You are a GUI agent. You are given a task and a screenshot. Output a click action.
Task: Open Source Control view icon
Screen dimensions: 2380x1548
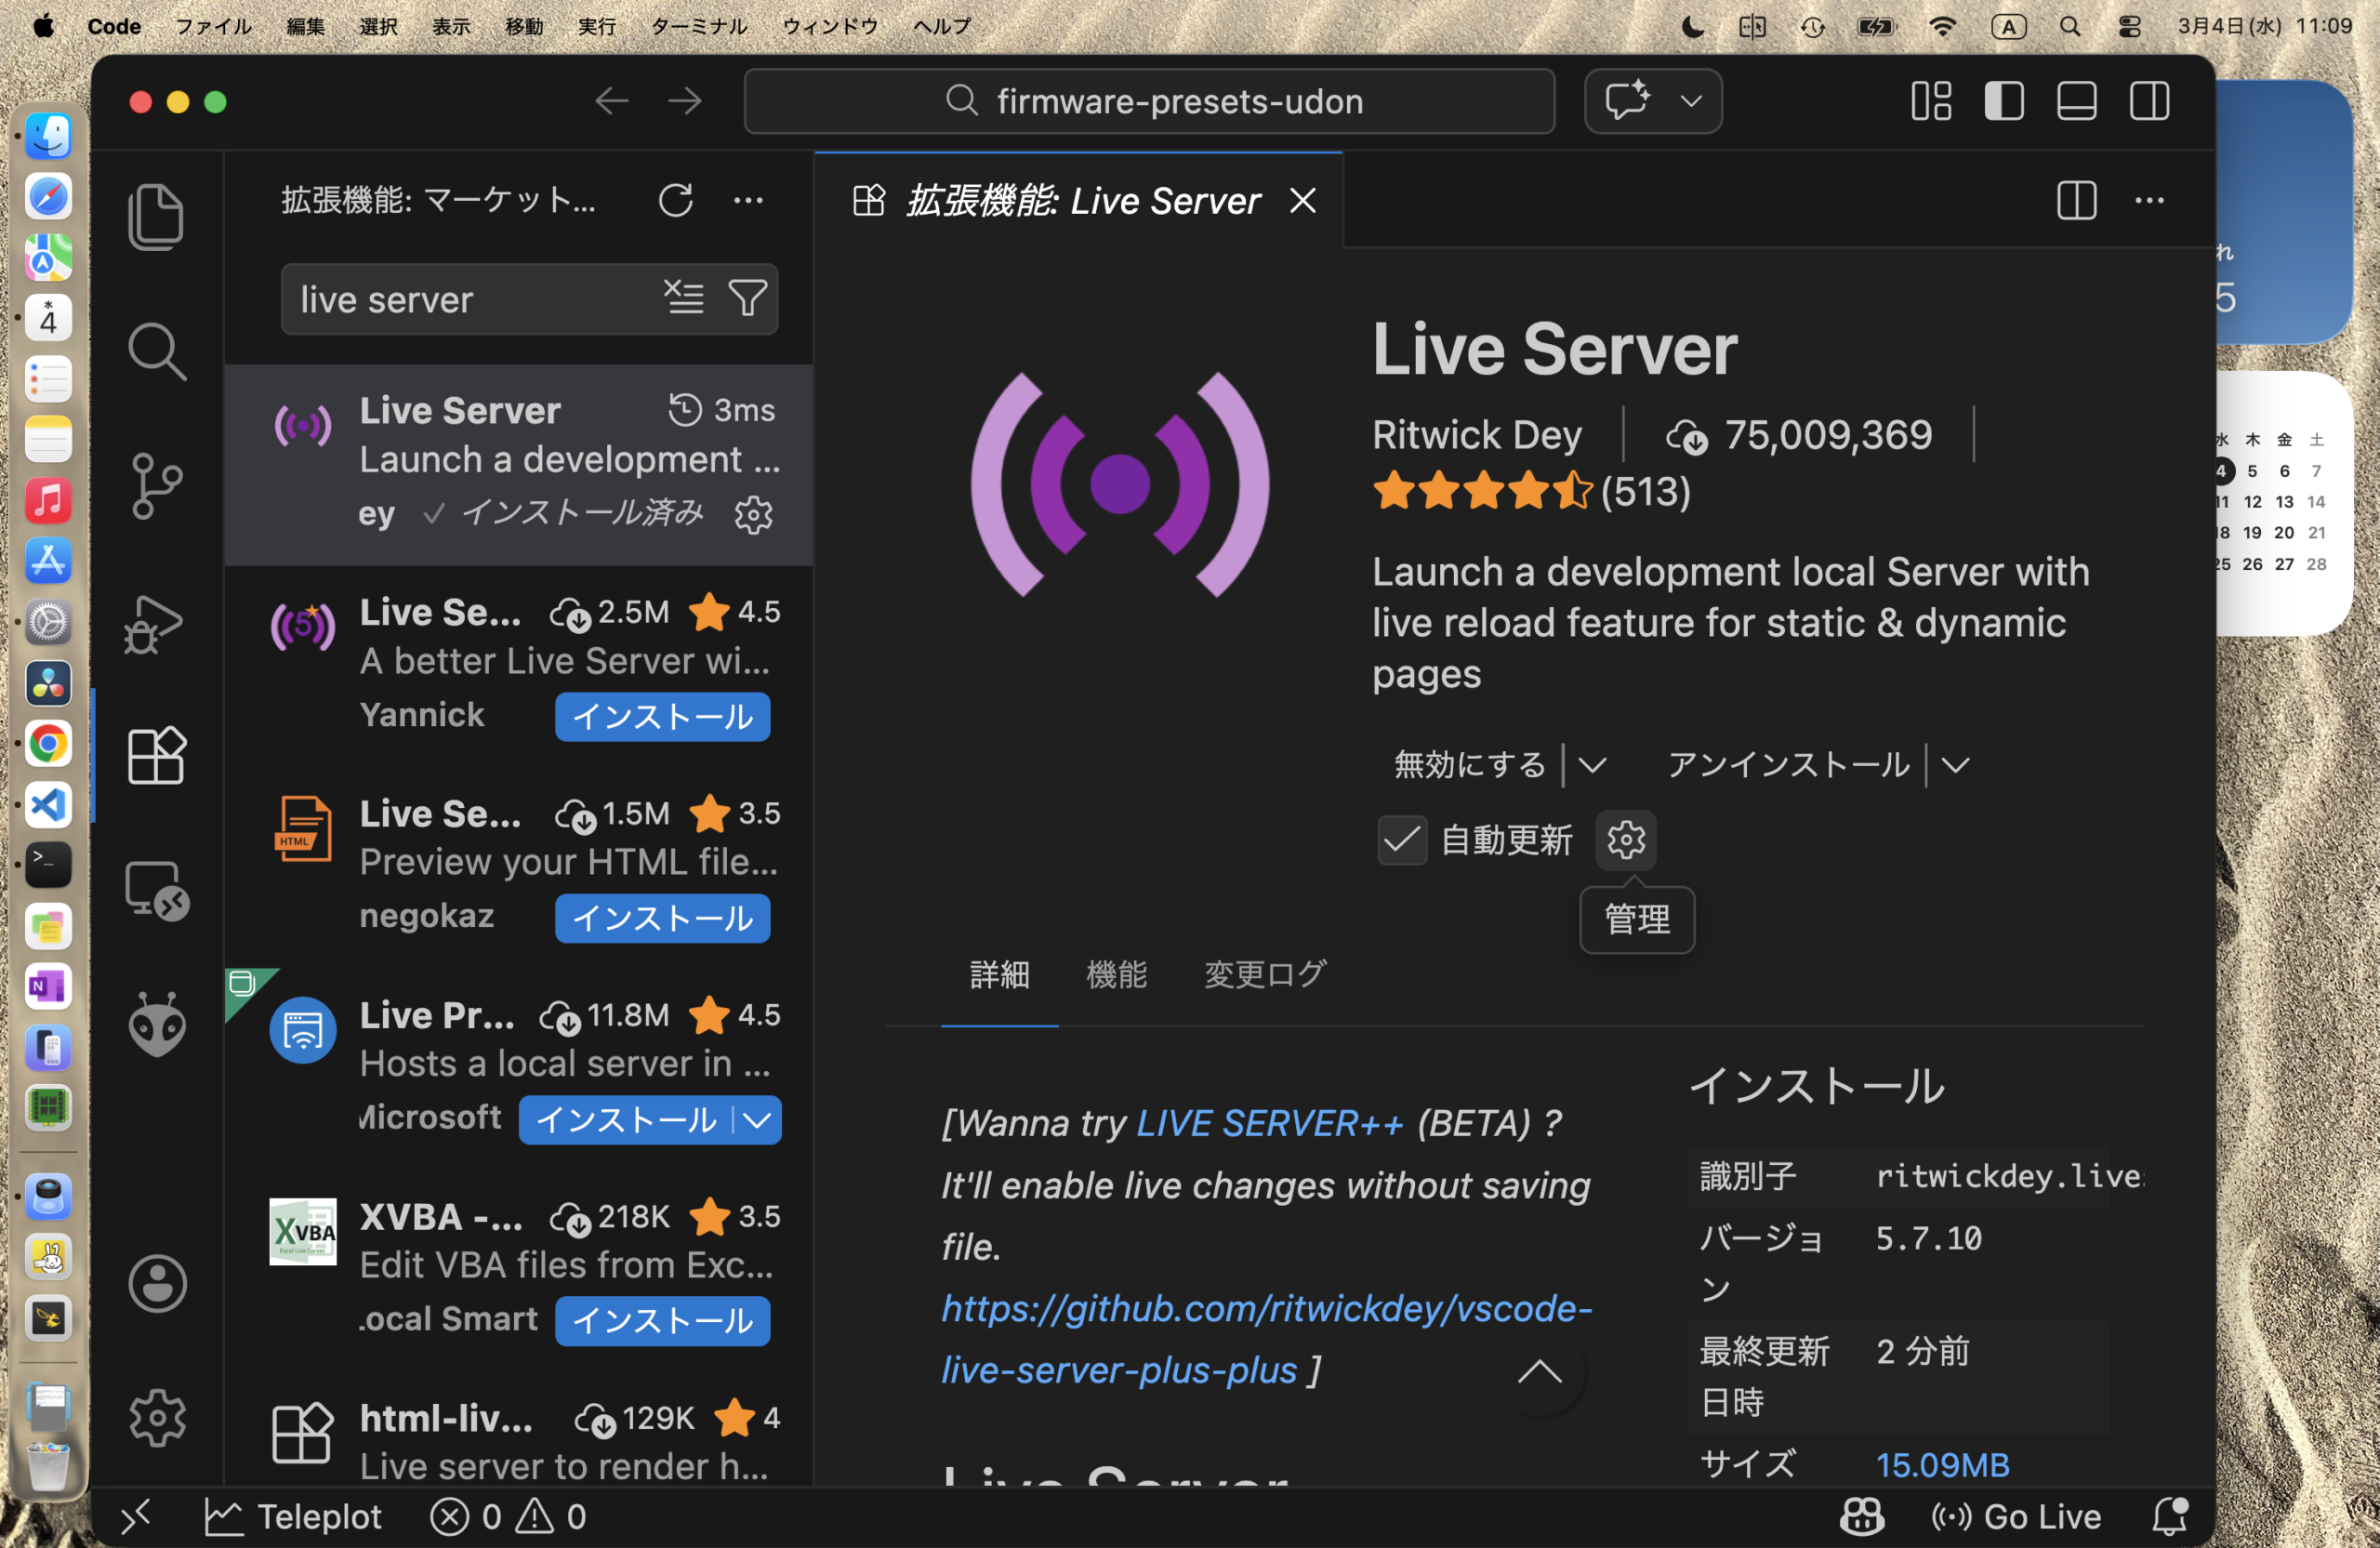tap(156, 486)
